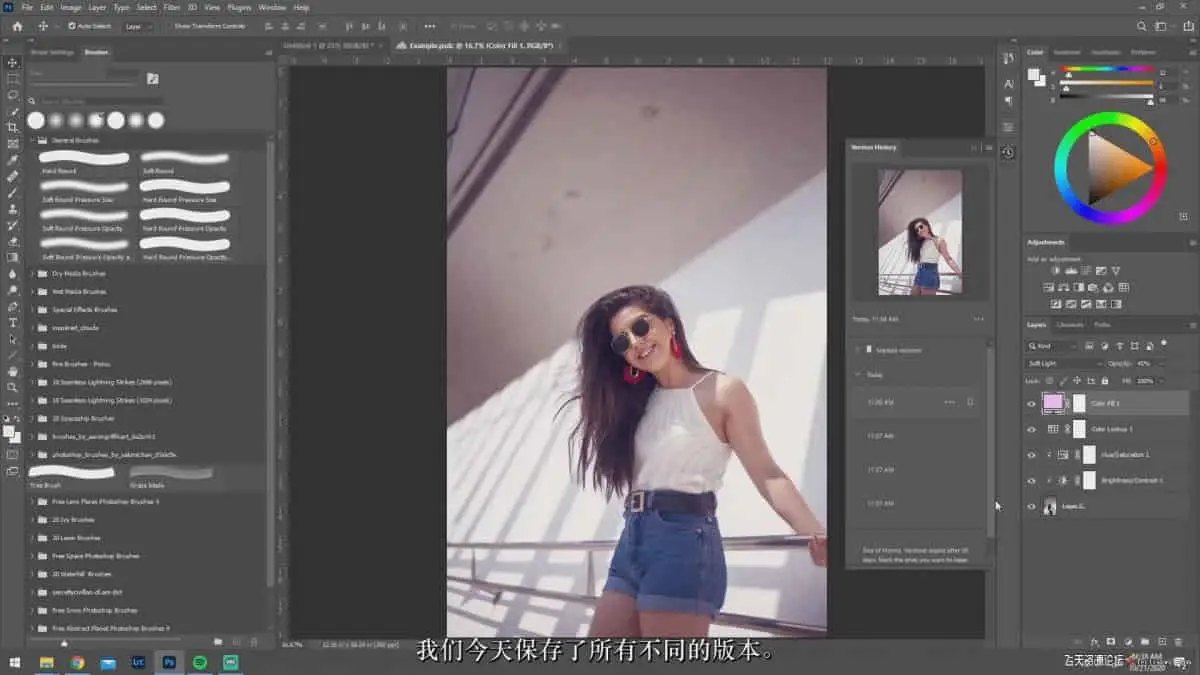Click the Version History preview thumbnail
Screen dimensions: 1200x675
[919, 232]
